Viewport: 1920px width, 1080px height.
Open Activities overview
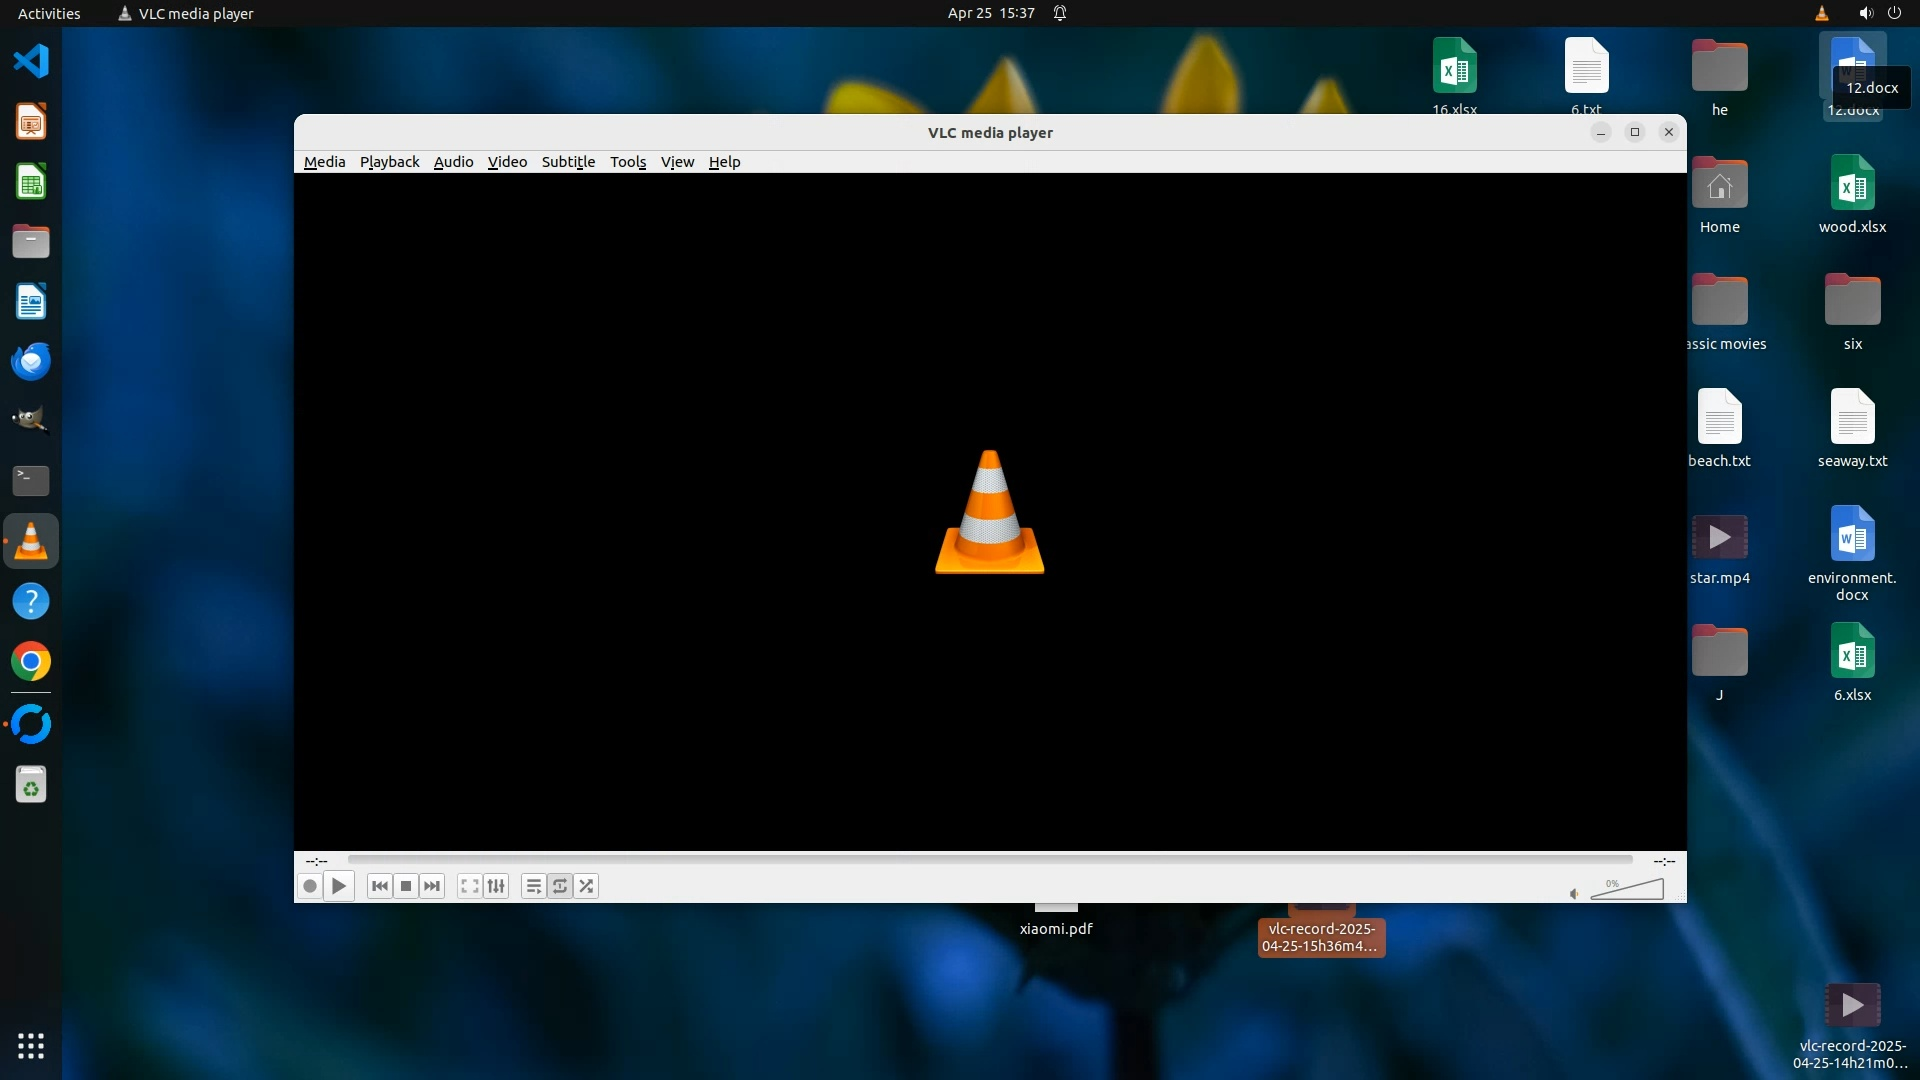pyautogui.click(x=49, y=13)
